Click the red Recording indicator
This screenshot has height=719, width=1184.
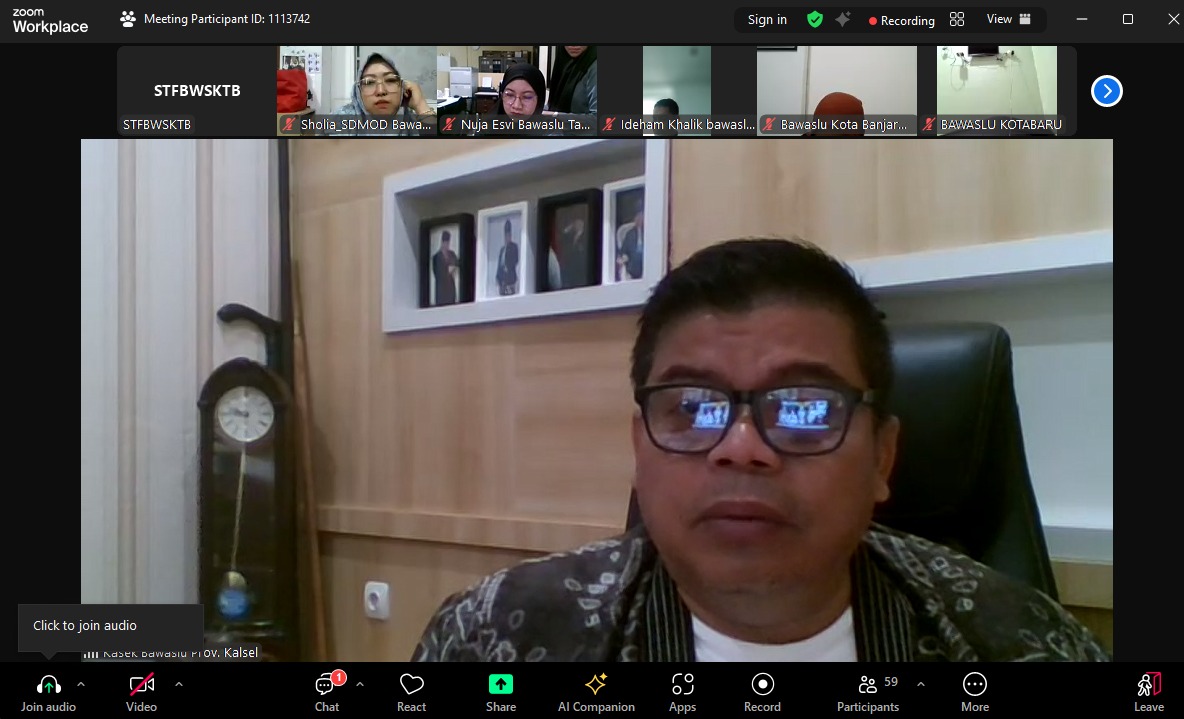pyautogui.click(x=902, y=20)
